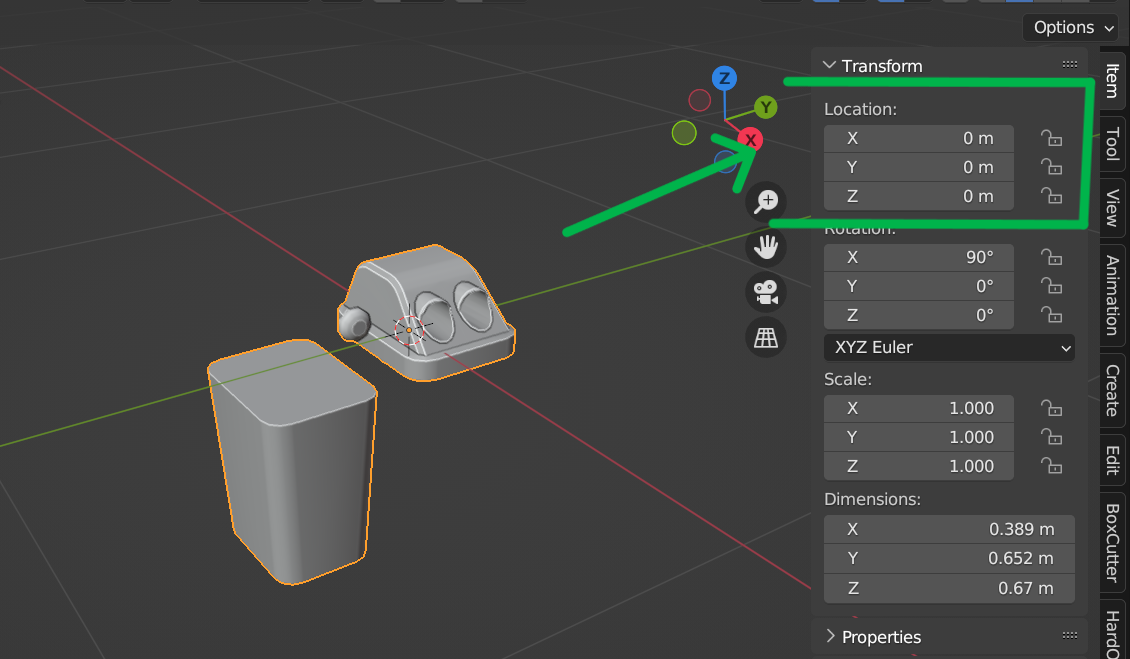Lock the Rotation Z value
Image resolution: width=1130 pixels, height=659 pixels.
click(1051, 315)
